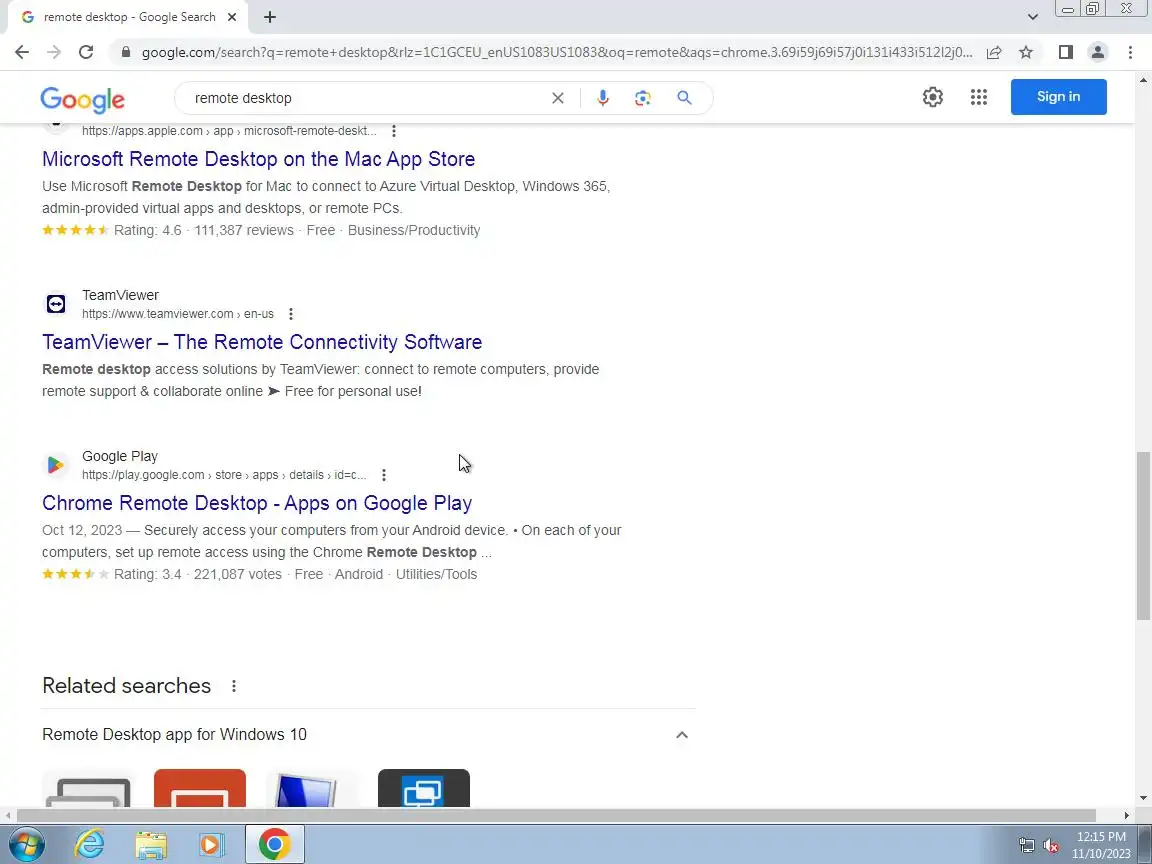Click the Sign in button
This screenshot has width=1152, height=864.
click(x=1058, y=97)
